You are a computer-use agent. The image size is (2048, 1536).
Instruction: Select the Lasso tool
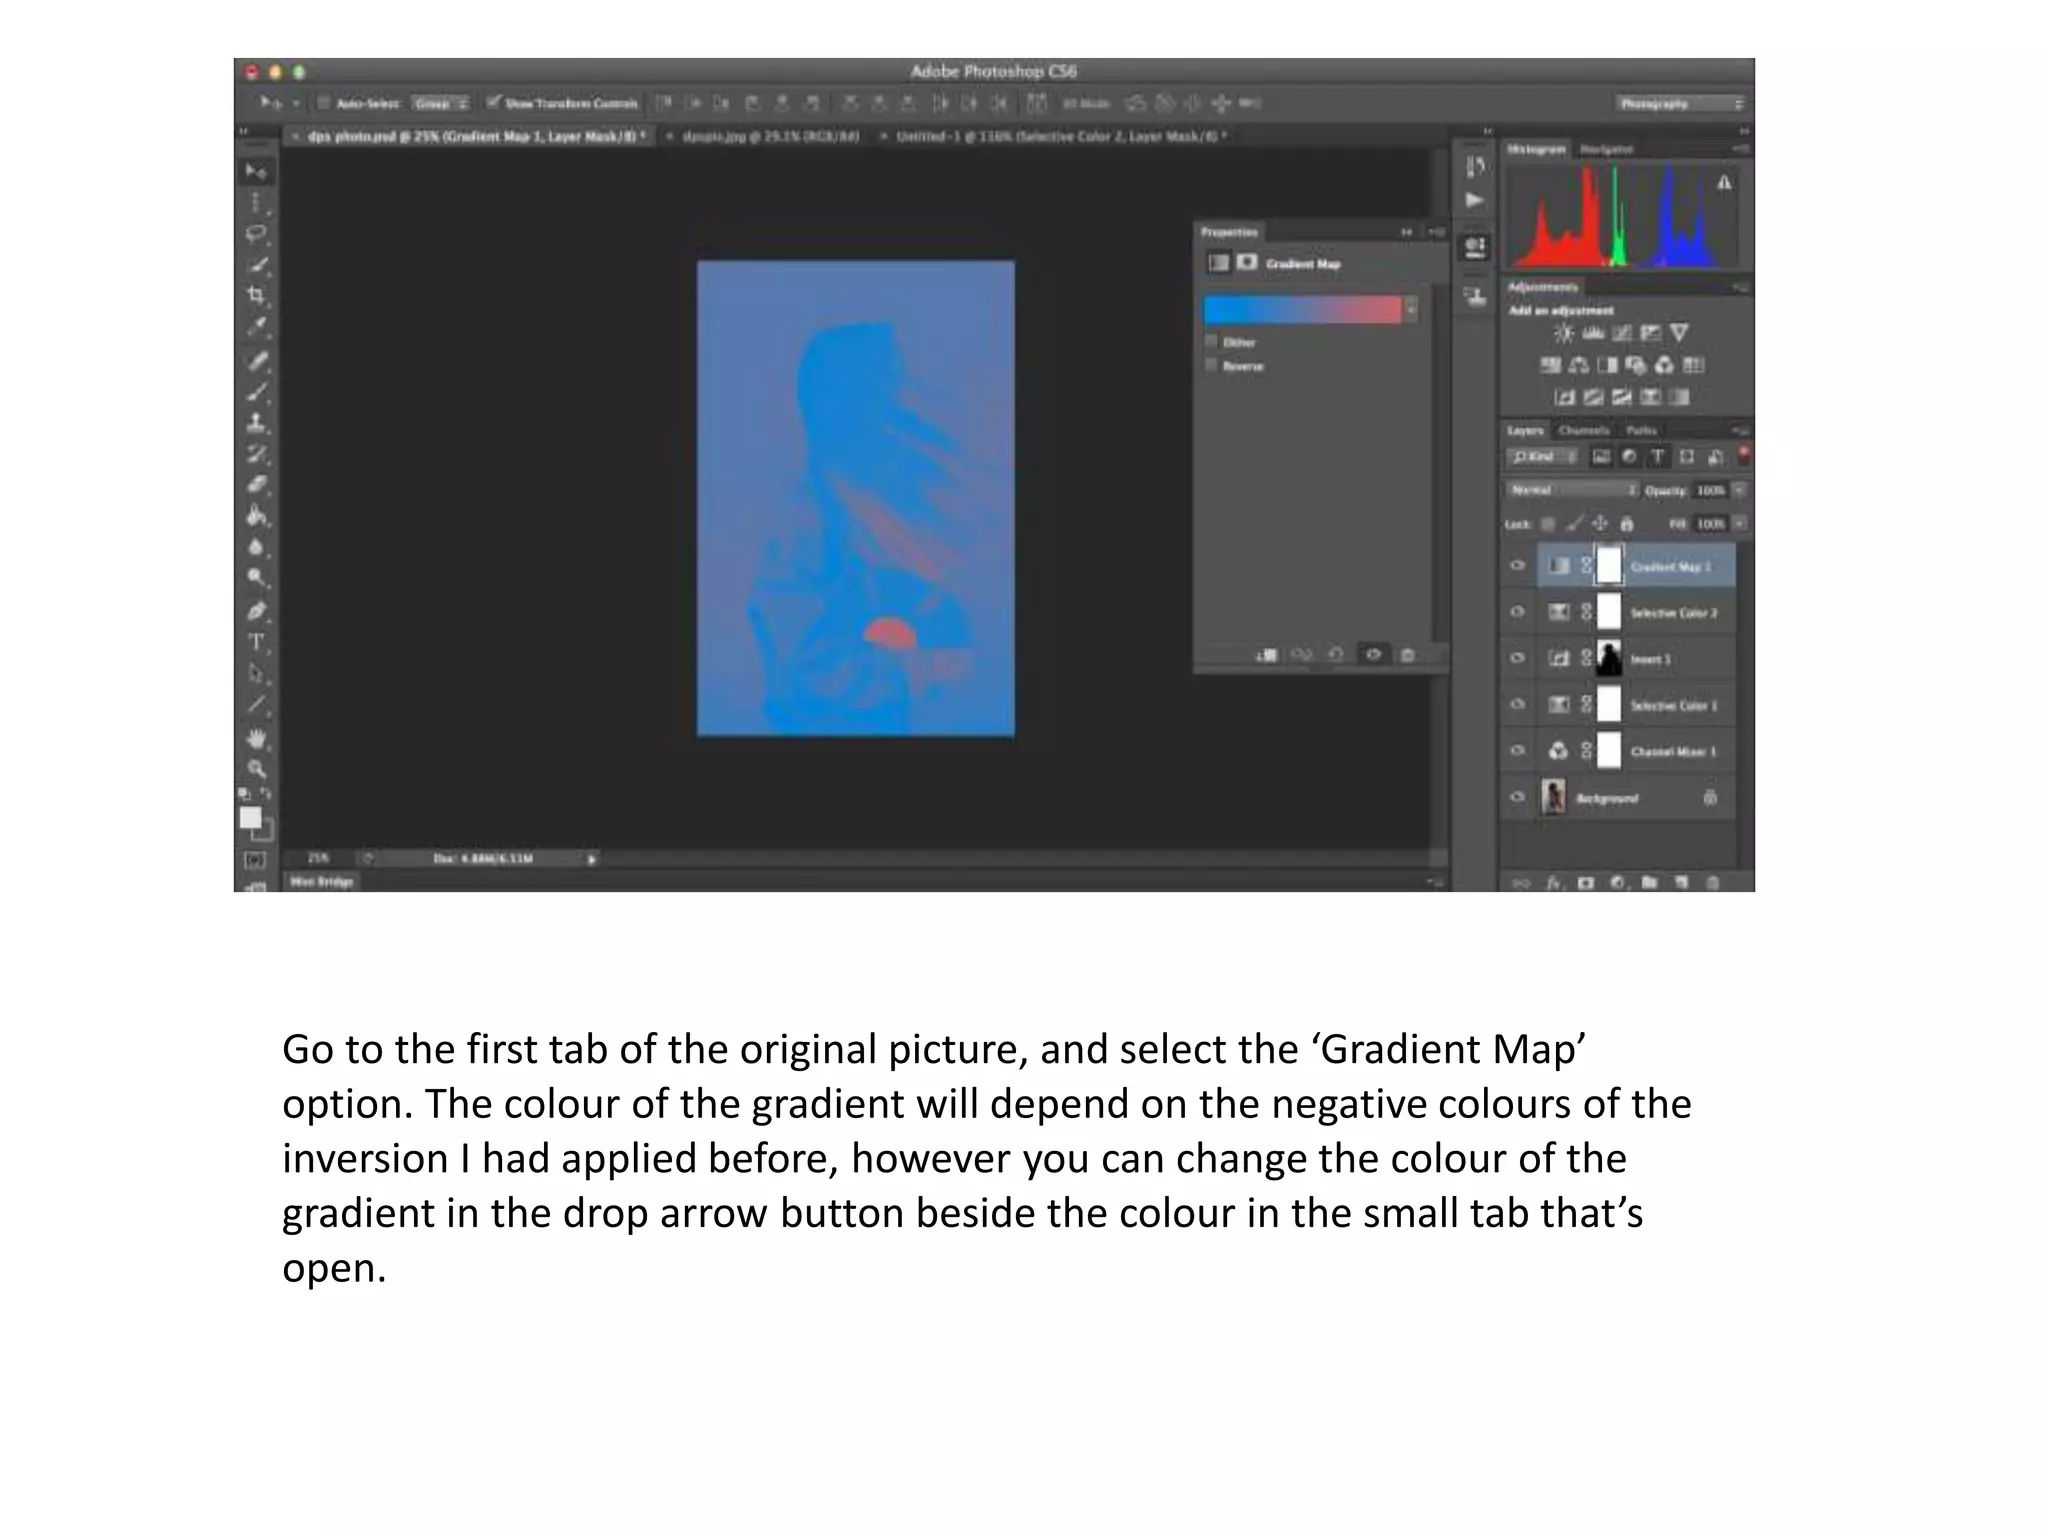coord(256,234)
